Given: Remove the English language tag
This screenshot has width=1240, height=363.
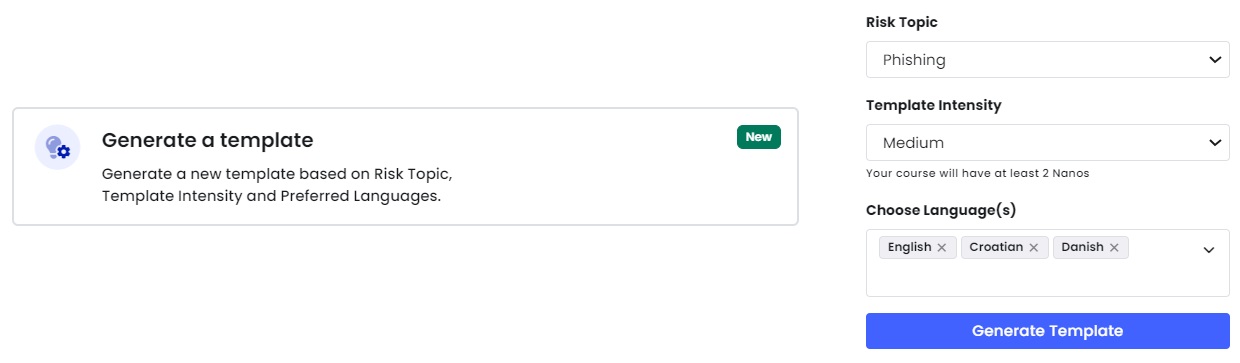Looking at the screenshot, I should coord(941,247).
